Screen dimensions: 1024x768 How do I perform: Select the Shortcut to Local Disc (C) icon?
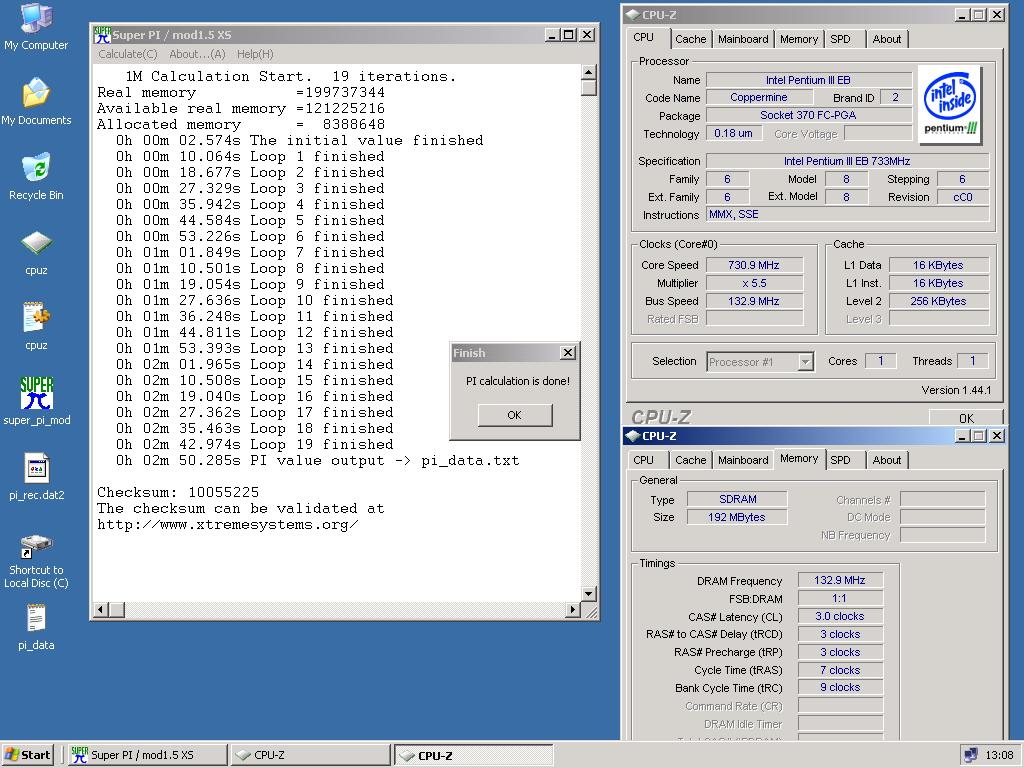[36, 560]
